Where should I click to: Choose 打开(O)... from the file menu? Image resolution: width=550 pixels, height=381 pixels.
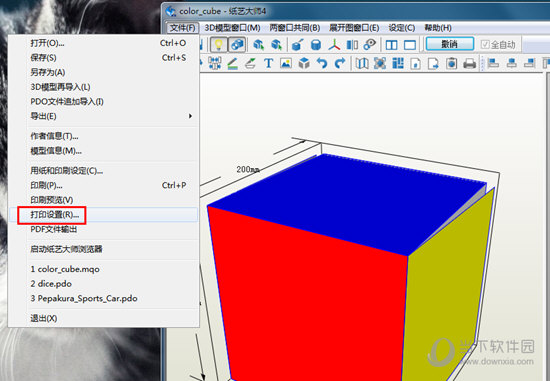(103, 43)
